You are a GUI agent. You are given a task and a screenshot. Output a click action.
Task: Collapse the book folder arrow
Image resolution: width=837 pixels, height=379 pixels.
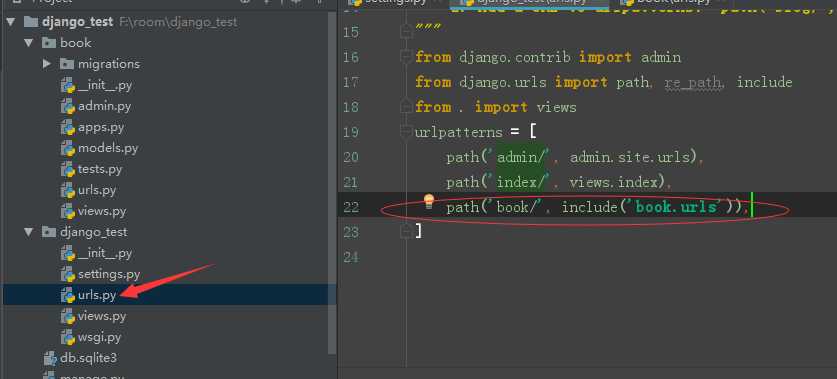29,43
